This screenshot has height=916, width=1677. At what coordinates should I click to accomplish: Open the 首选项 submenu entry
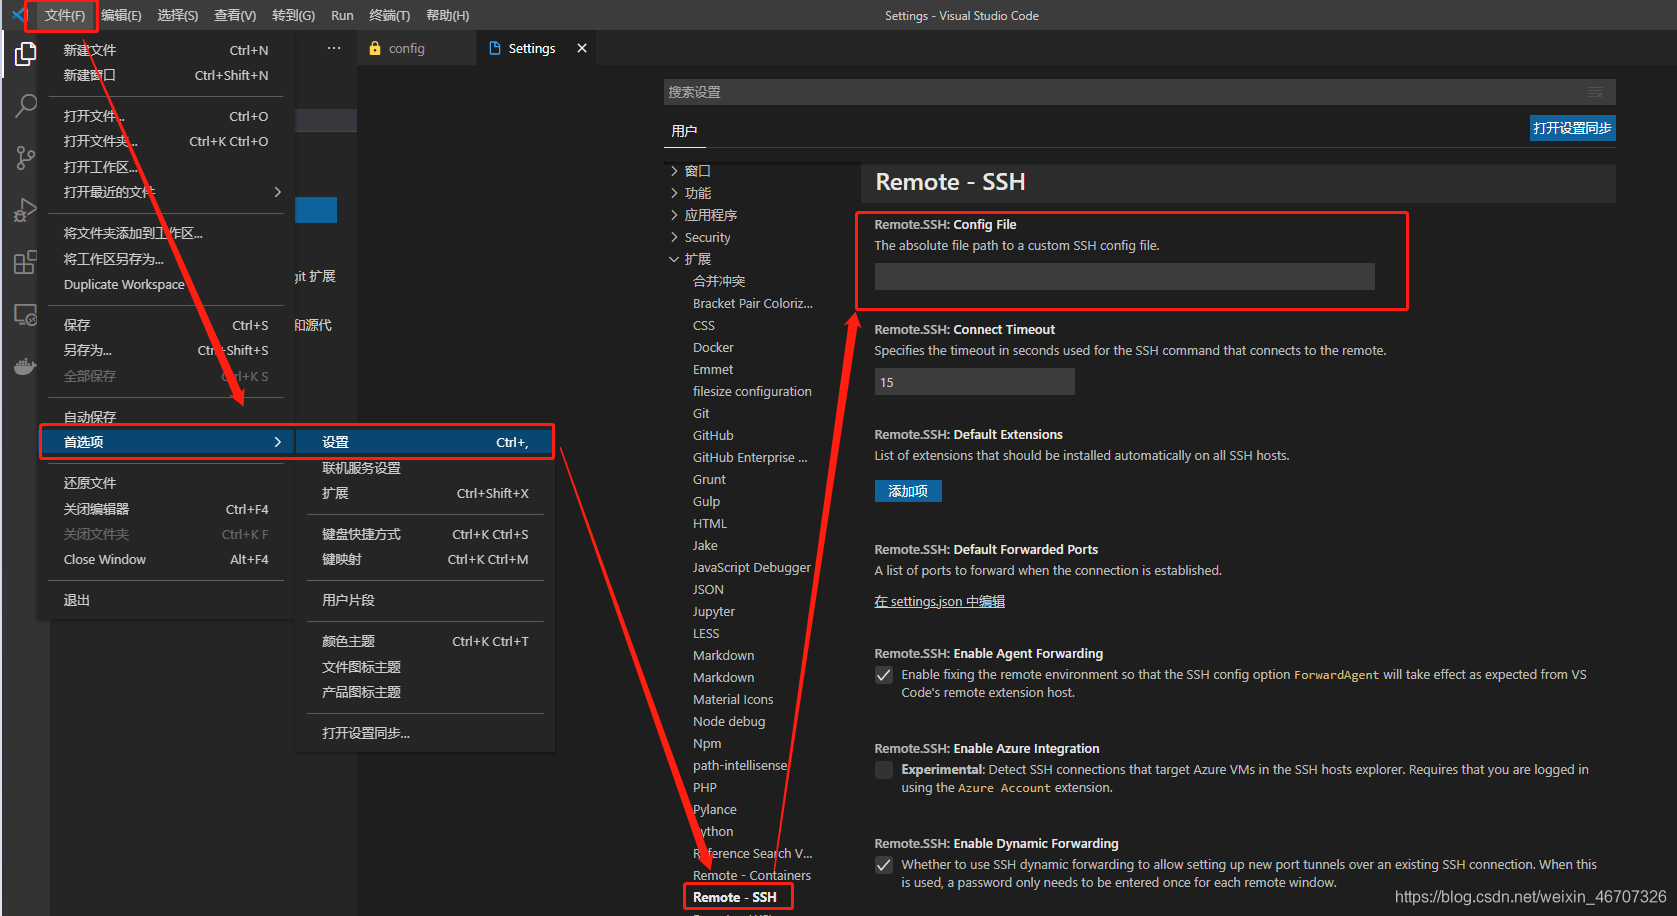[166, 442]
